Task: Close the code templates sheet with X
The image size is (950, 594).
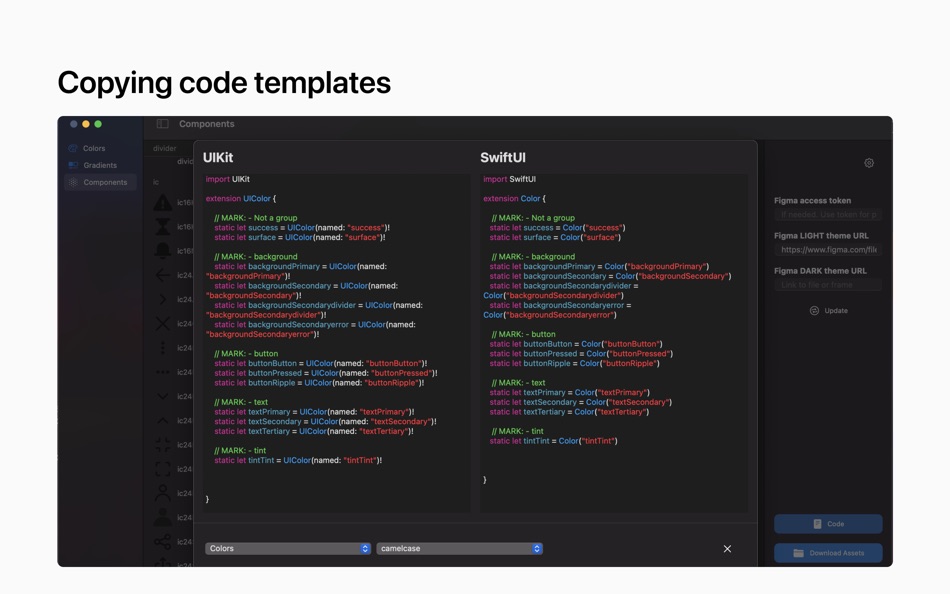Action: pyautogui.click(x=727, y=549)
